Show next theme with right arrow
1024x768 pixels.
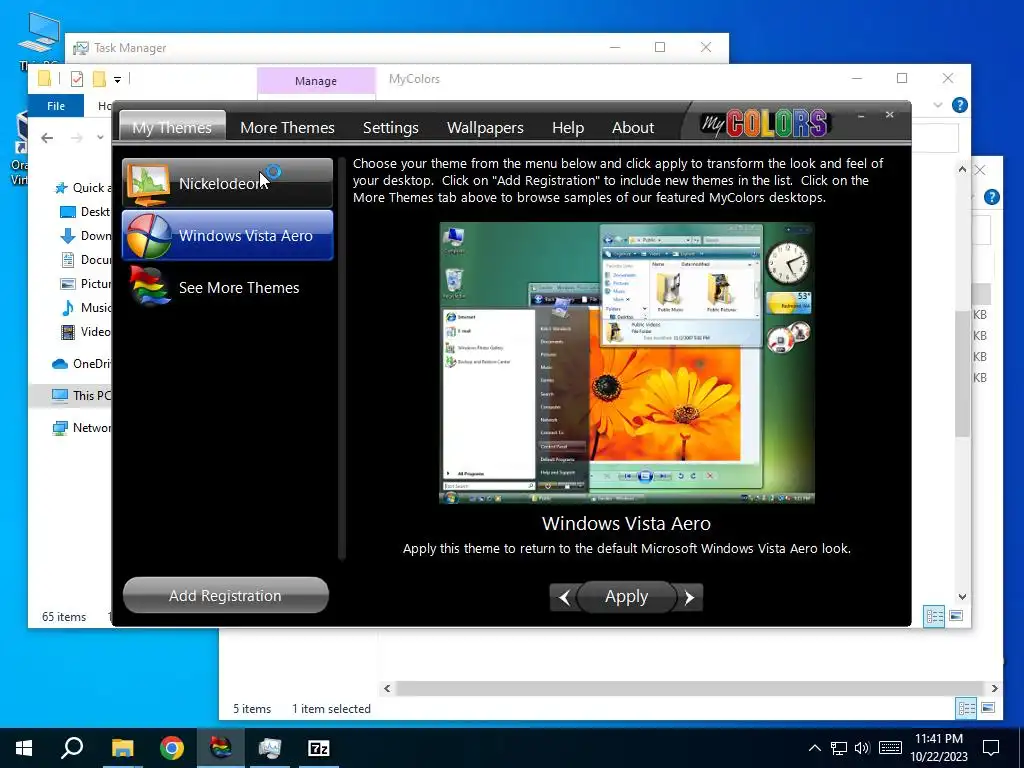[689, 597]
